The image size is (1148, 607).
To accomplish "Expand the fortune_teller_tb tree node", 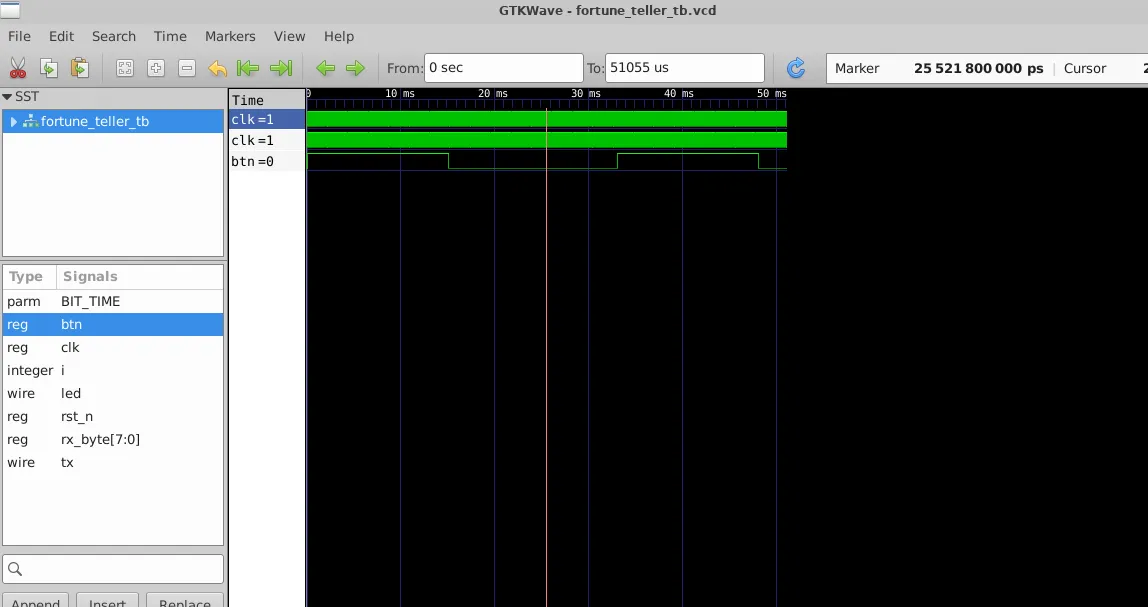I will click(14, 121).
